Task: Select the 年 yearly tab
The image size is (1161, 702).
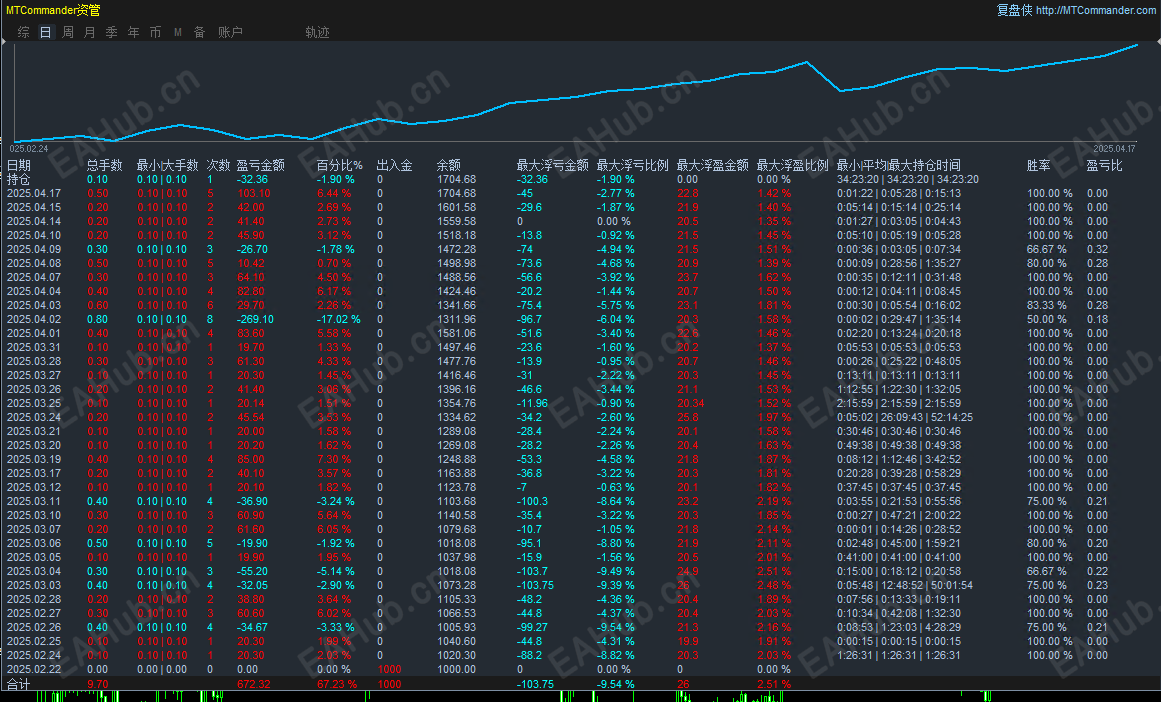Action: tap(133, 33)
